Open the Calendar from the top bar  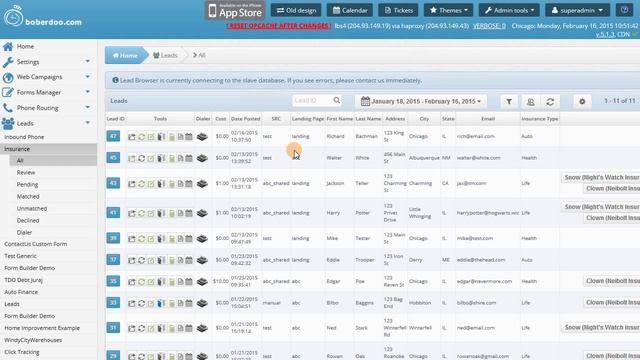click(x=350, y=10)
